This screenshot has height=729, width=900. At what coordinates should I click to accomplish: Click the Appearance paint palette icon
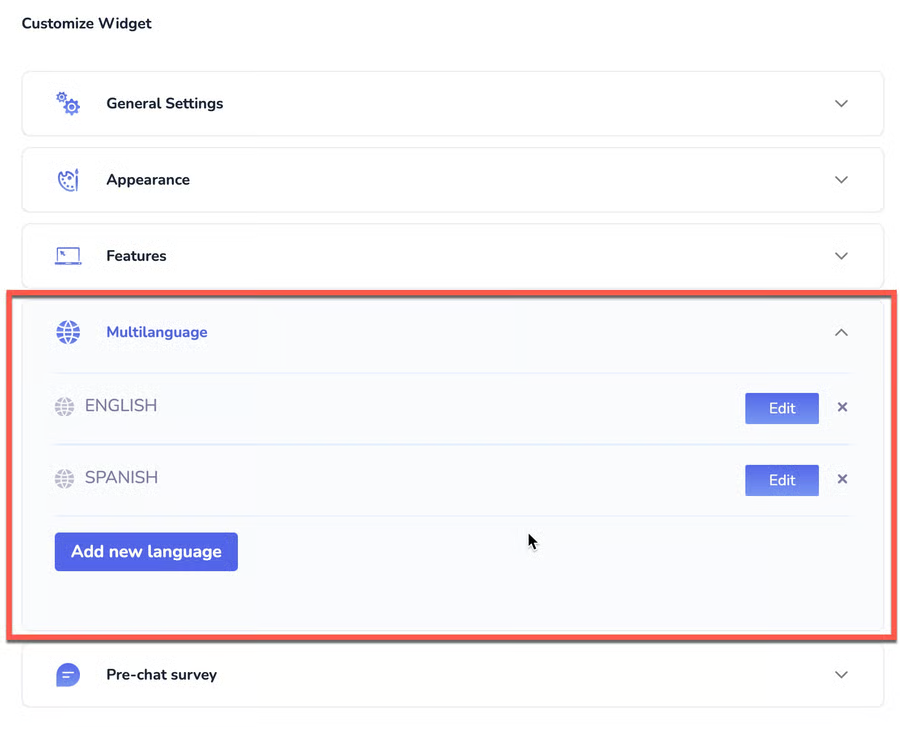(68, 180)
